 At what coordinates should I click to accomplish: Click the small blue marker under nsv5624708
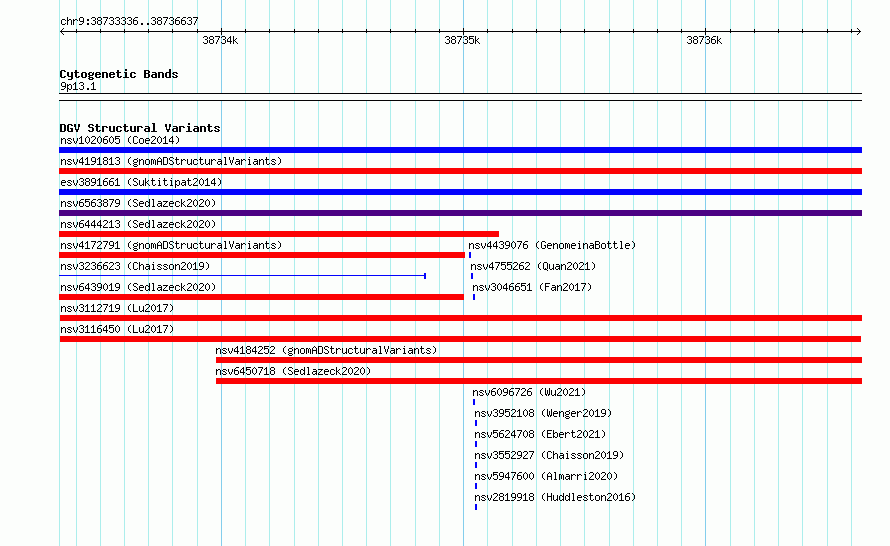tap(476, 444)
